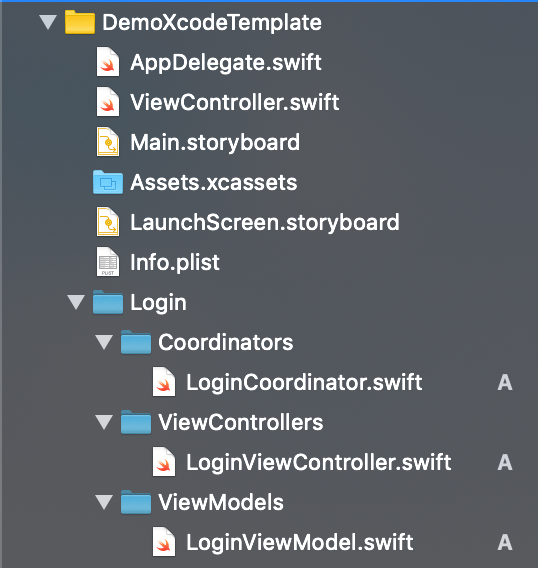Select the Login group label

158,302
